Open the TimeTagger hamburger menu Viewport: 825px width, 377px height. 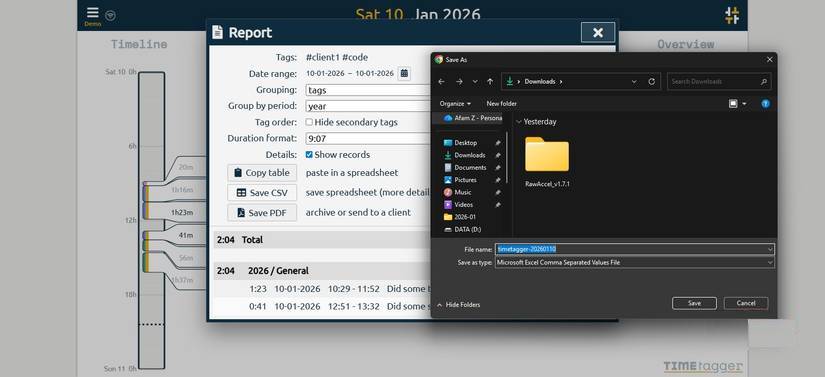coord(93,13)
